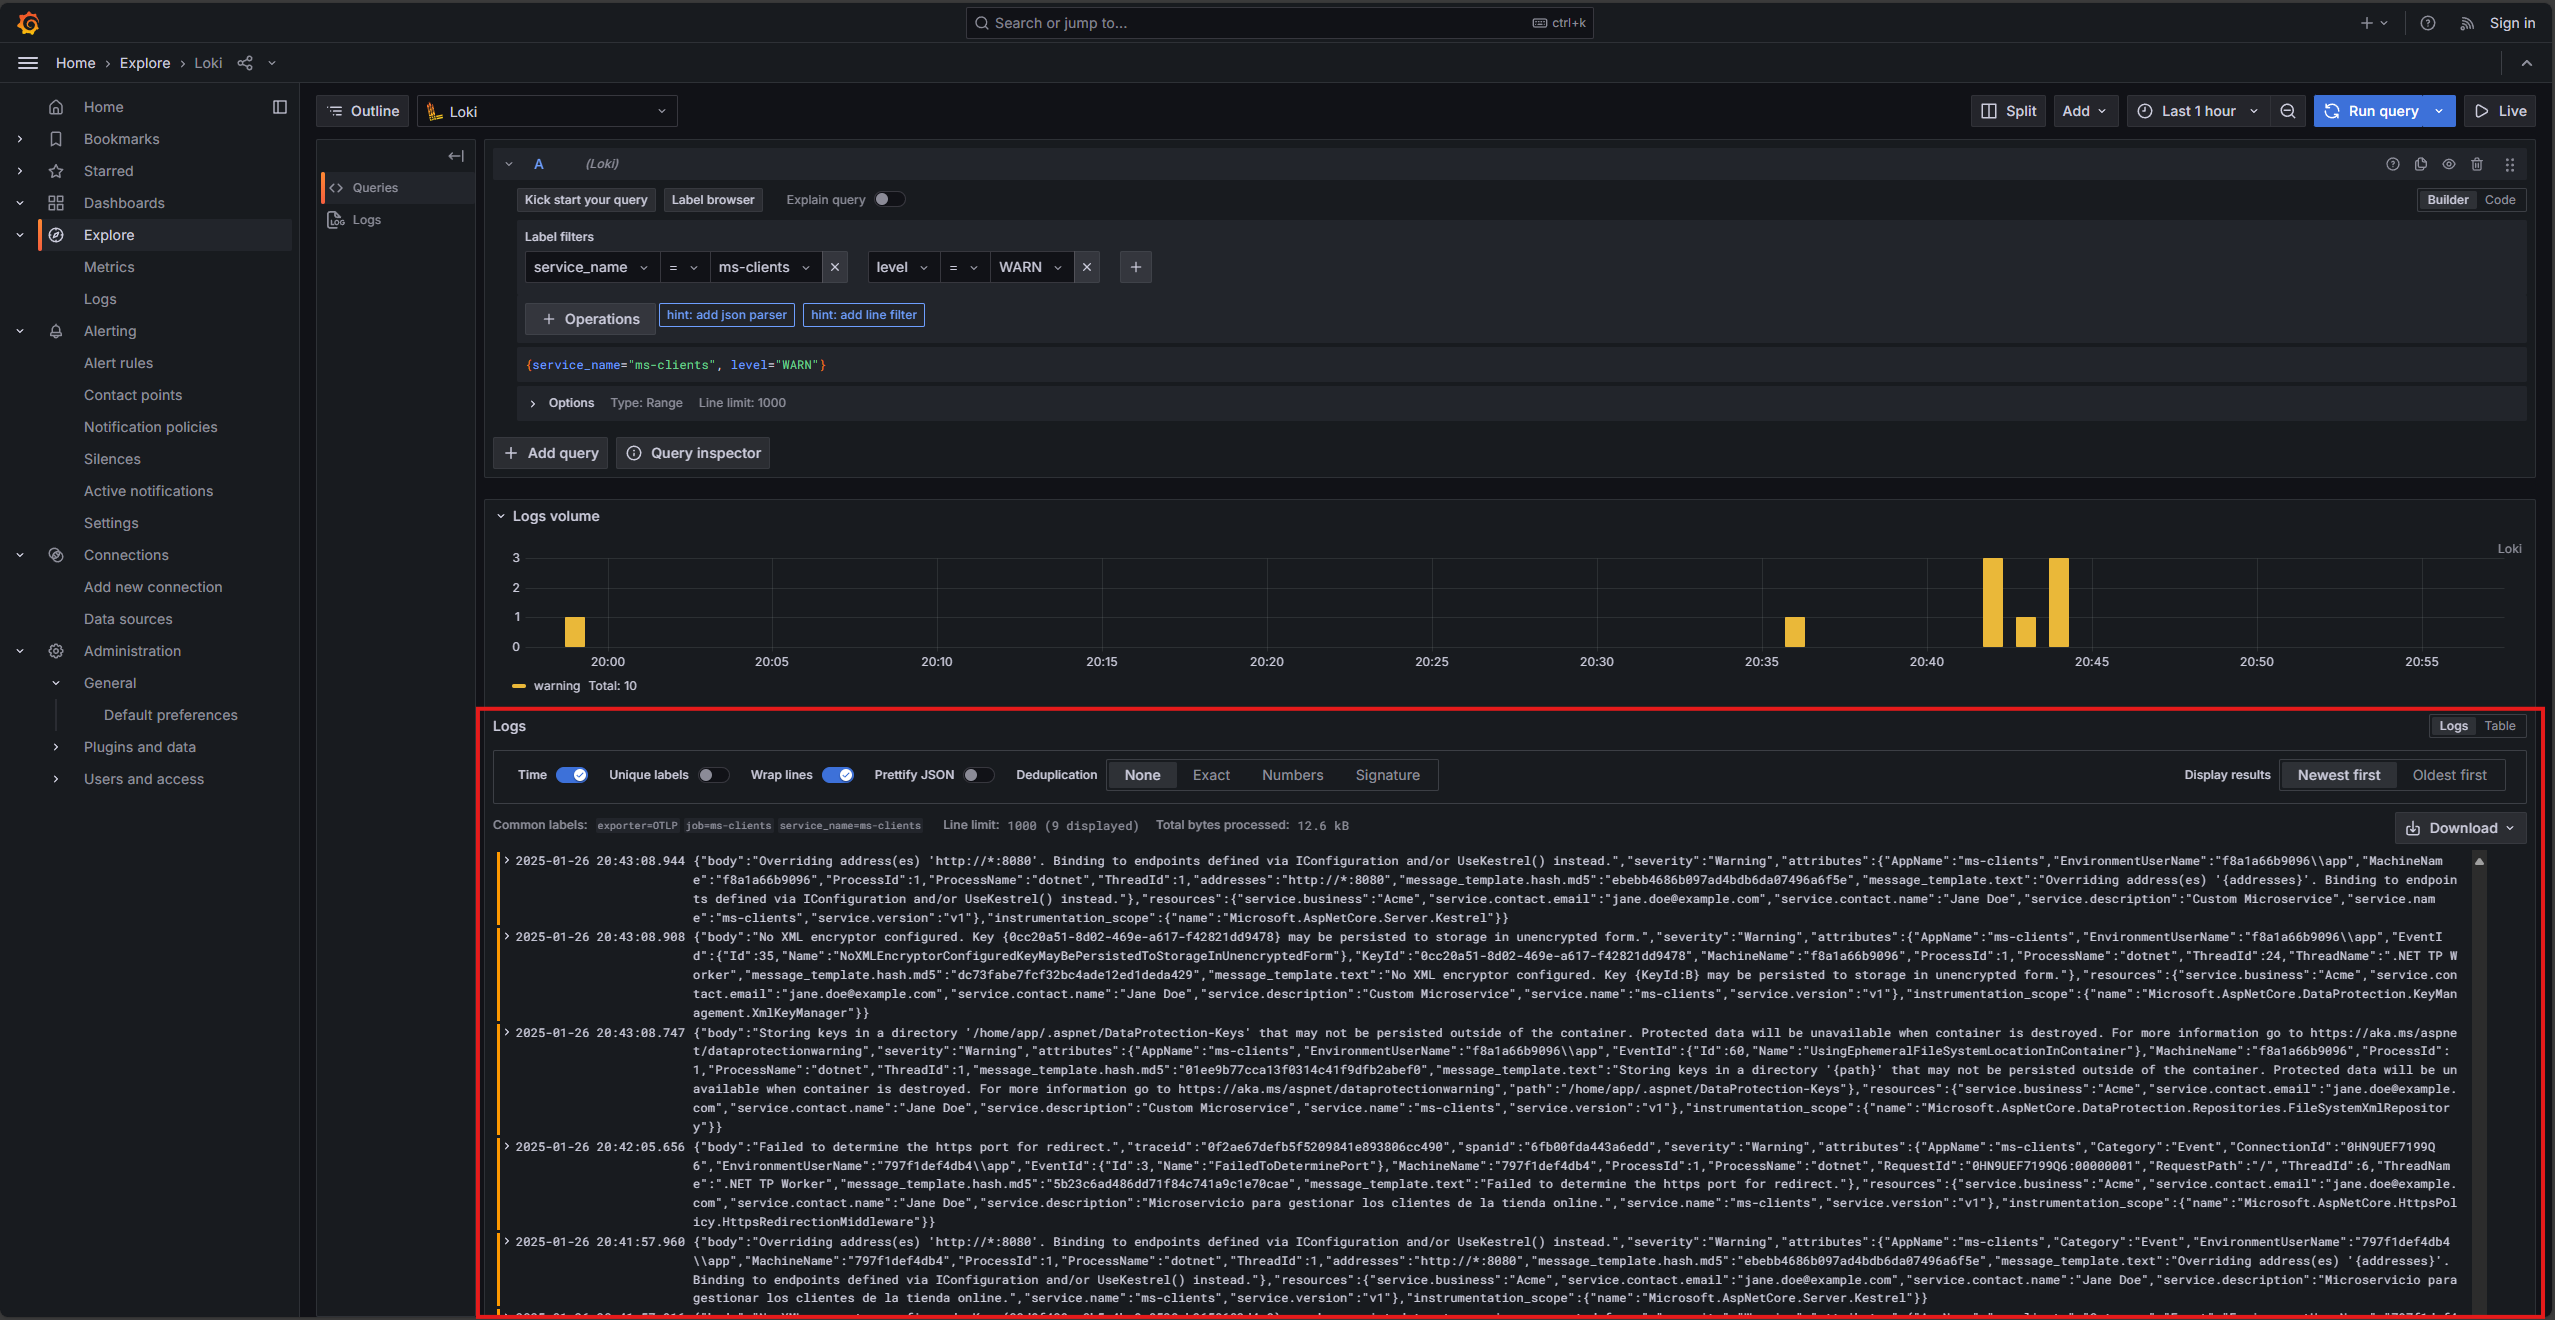This screenshot has height=1320, width=2555.
Task: Show query A help icon
Action: 2392,164
